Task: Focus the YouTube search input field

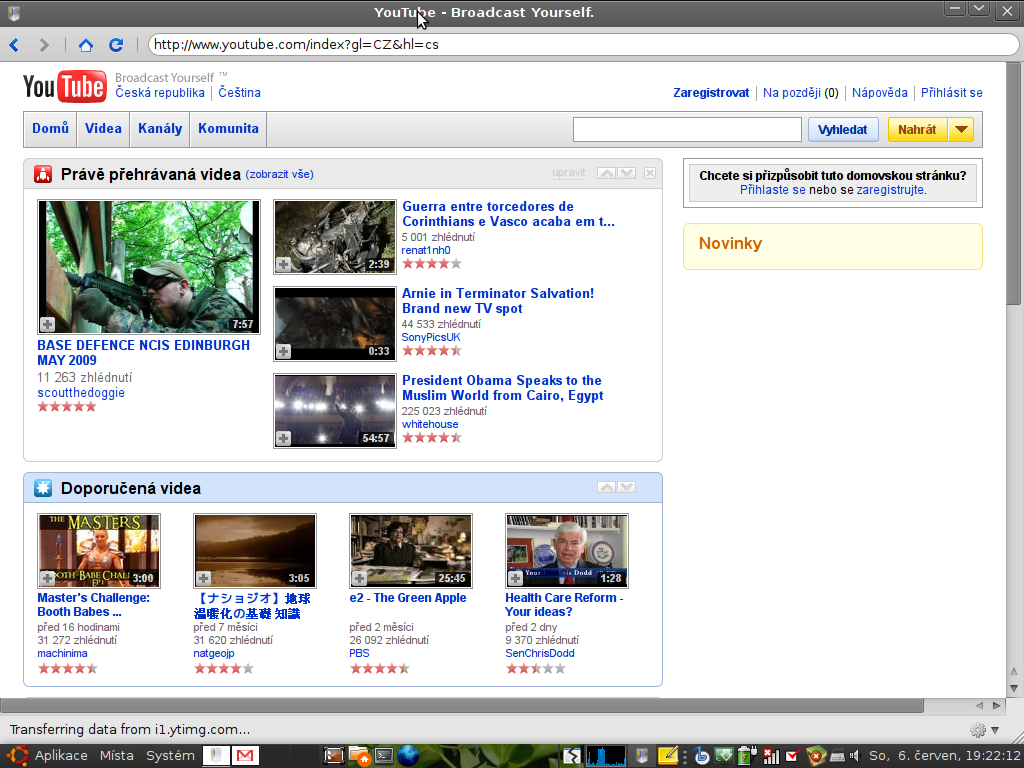Action: pos(687,129)
